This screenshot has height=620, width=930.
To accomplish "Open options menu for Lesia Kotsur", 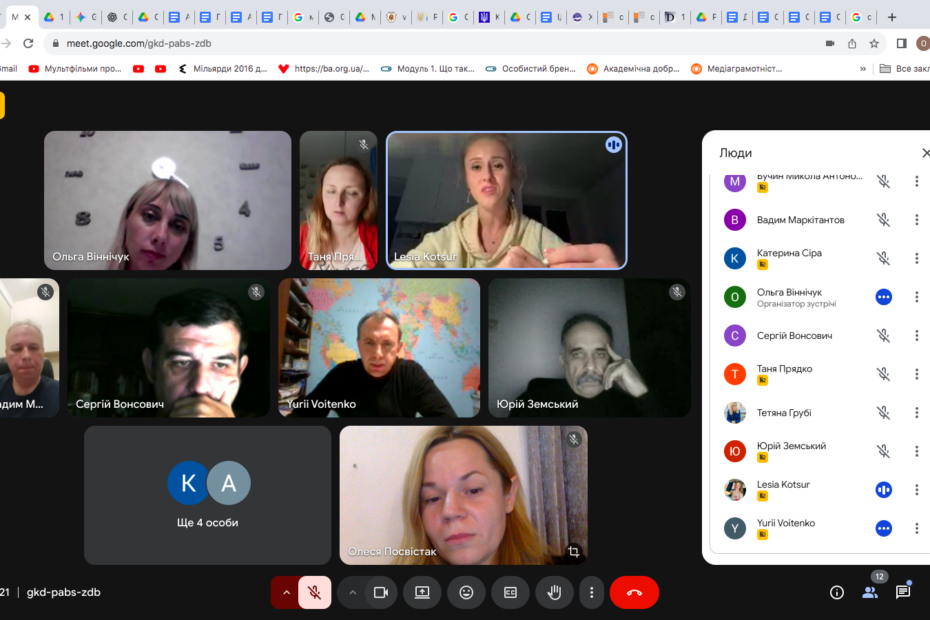I will click(916, 490).
